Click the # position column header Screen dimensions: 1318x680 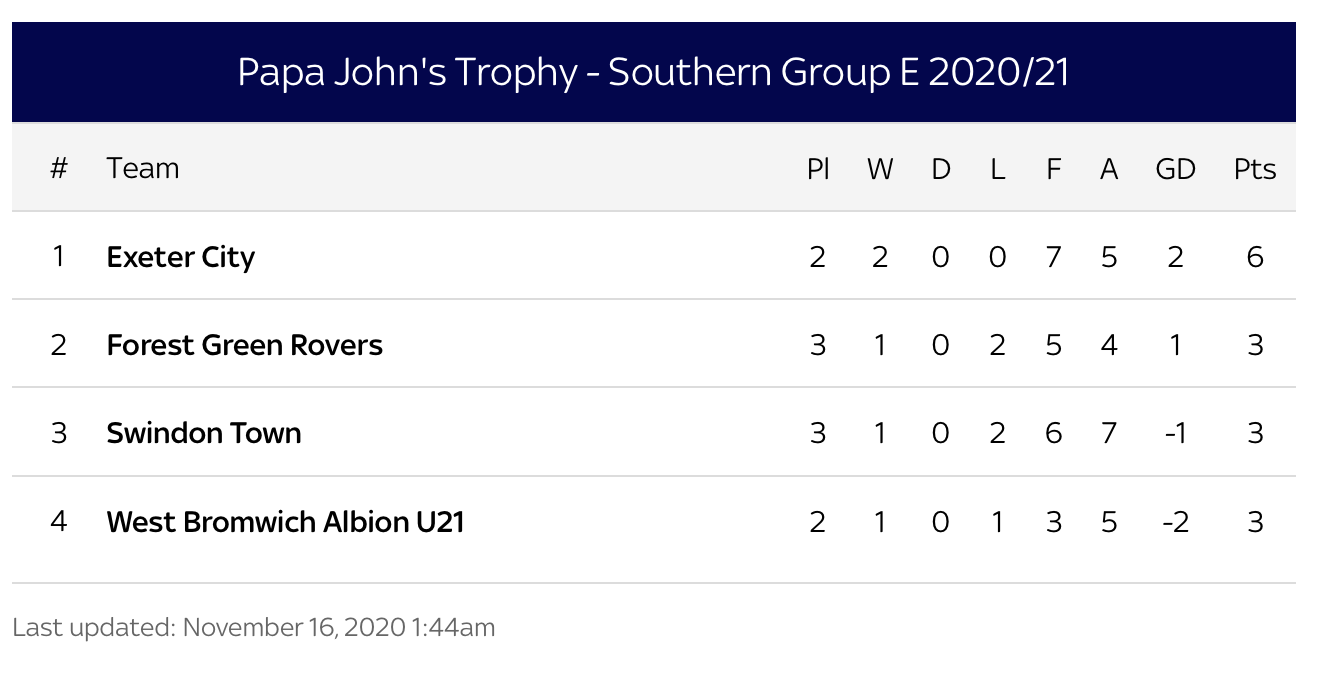pos(59,168)
